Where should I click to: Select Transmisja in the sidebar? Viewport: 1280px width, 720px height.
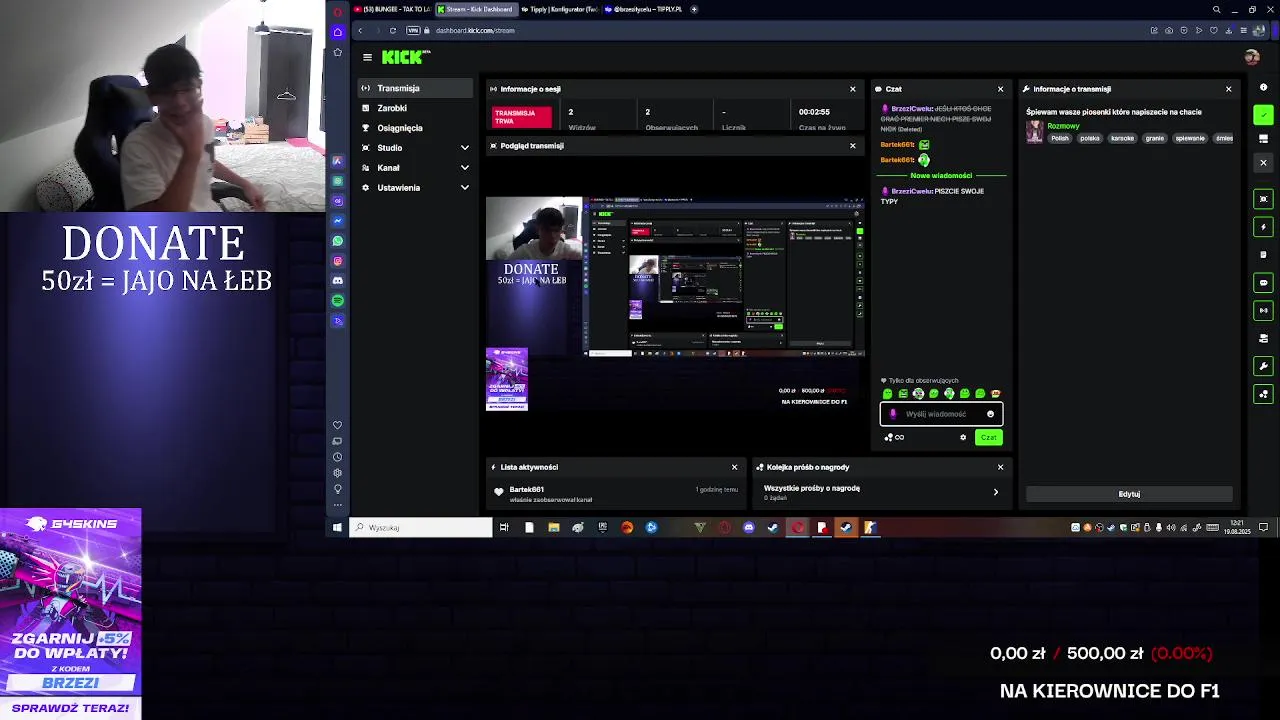415,88
